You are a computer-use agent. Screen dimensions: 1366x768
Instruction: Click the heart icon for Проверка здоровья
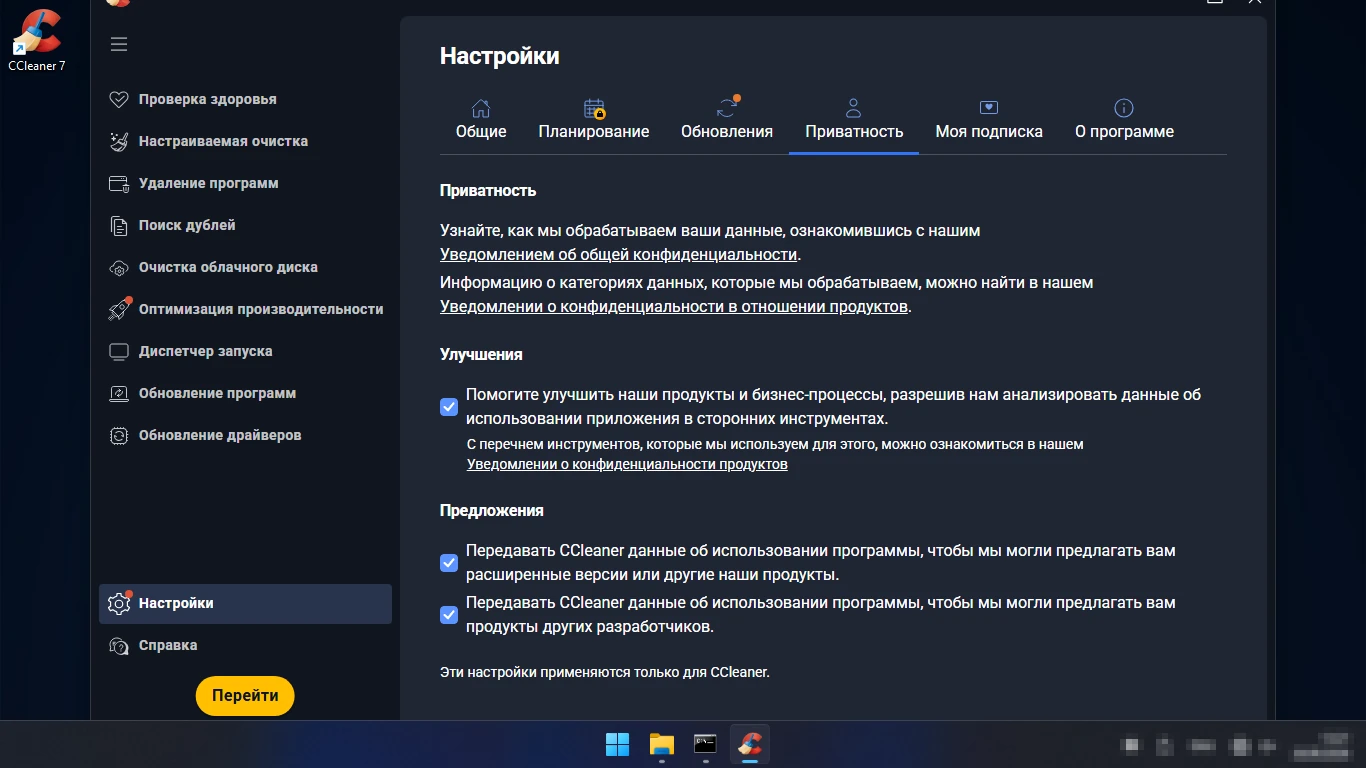(119, 99)
